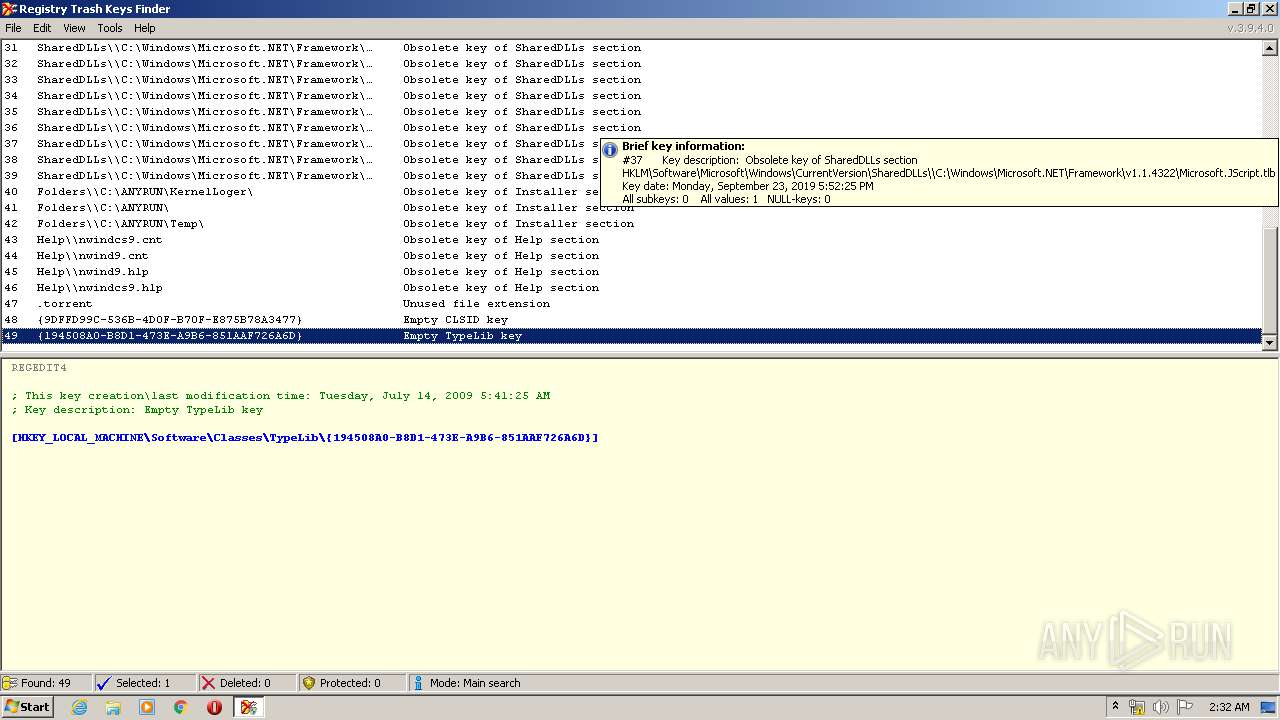Open the Edit menu
Viewport: 1280px width, 720px height.
pos(42,28)
